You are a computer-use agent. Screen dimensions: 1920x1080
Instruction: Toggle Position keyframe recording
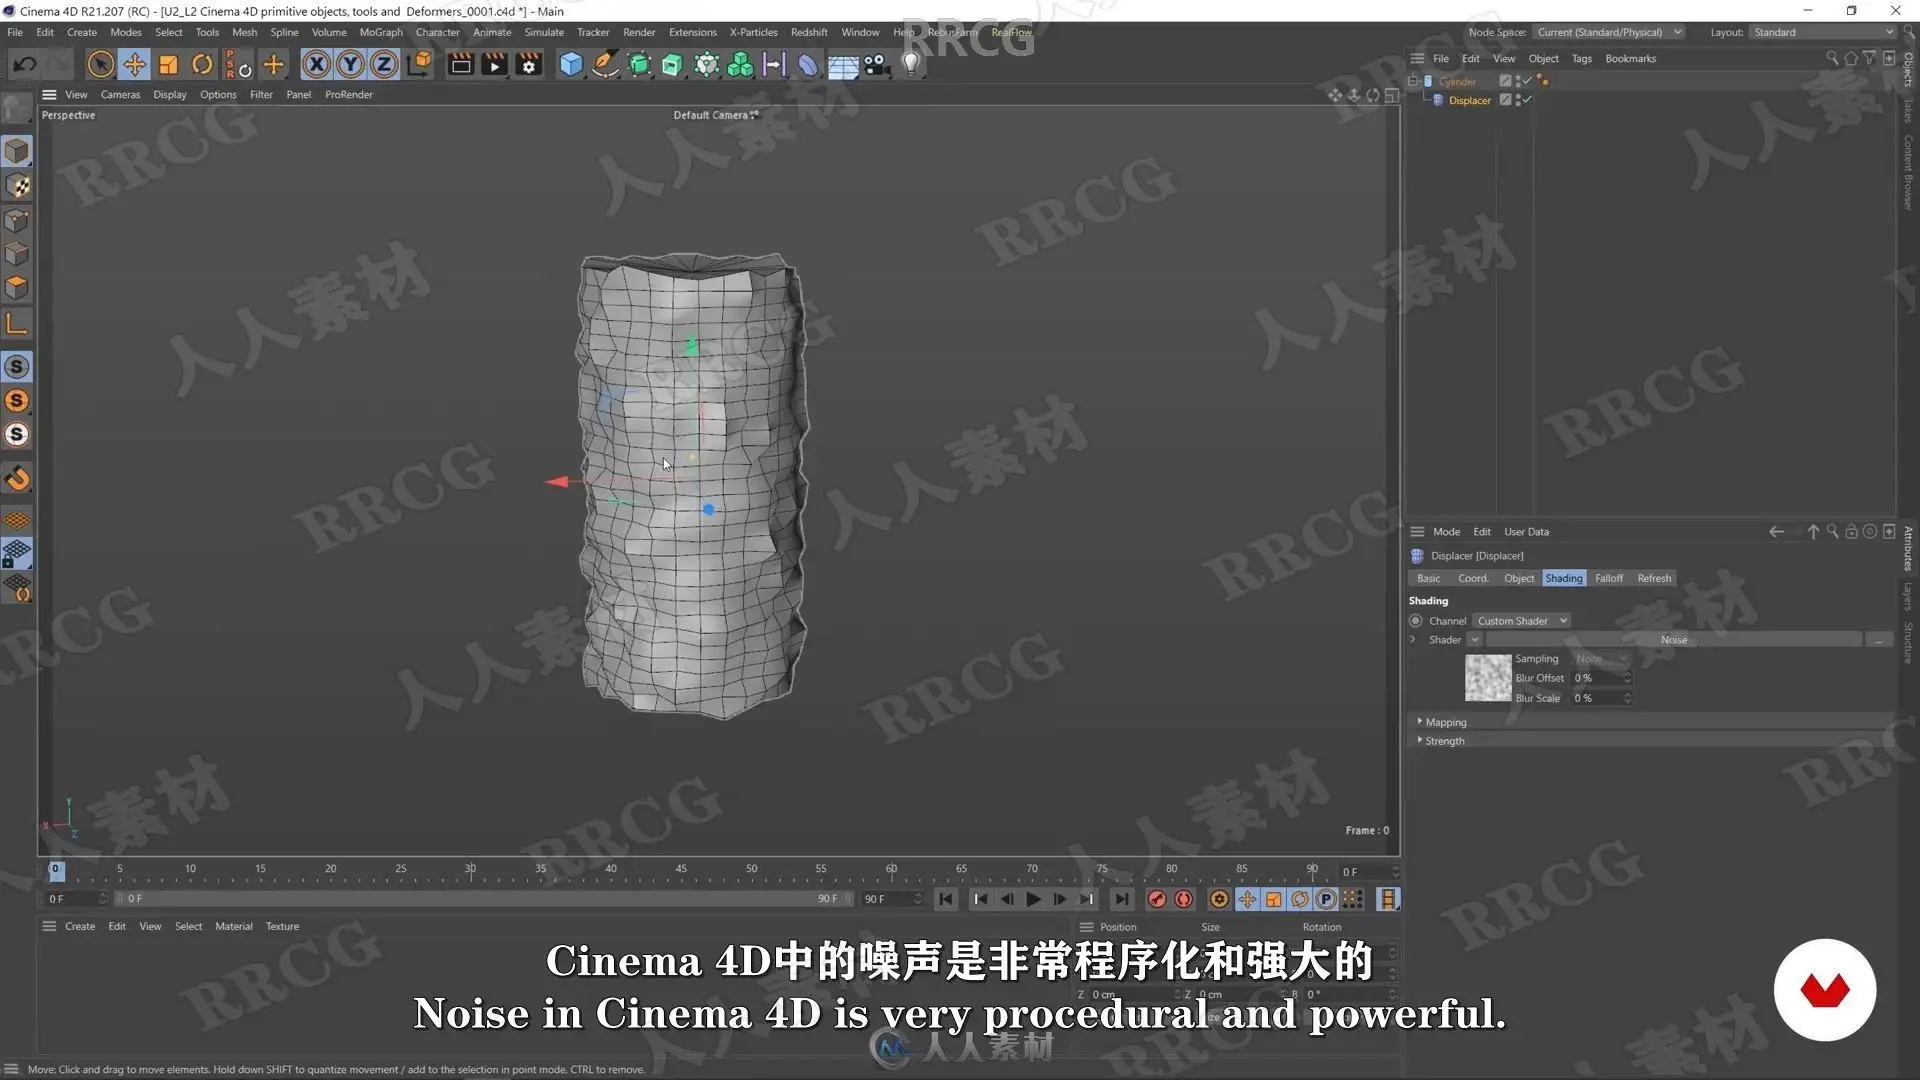(1247, 899)
